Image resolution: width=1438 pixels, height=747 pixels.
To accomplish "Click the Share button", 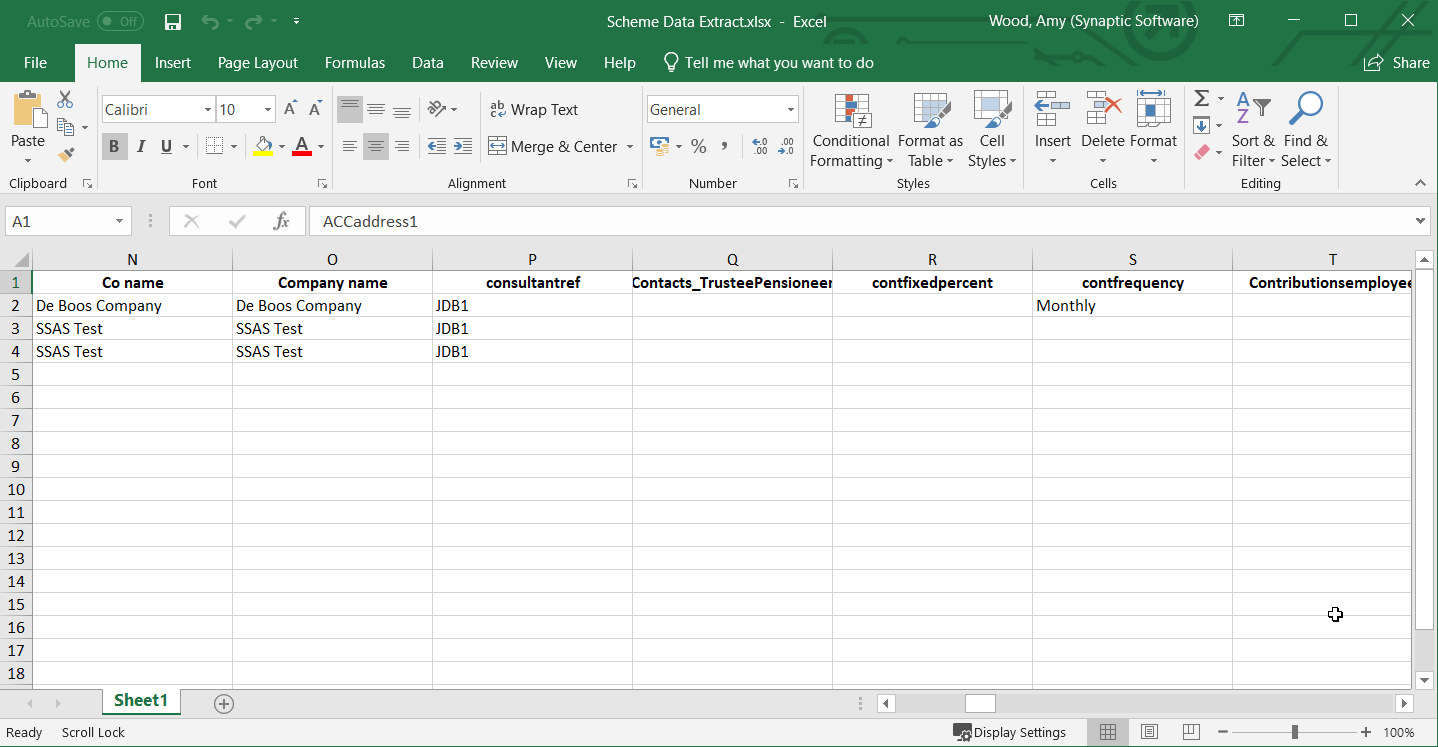I will [1397, 63].
